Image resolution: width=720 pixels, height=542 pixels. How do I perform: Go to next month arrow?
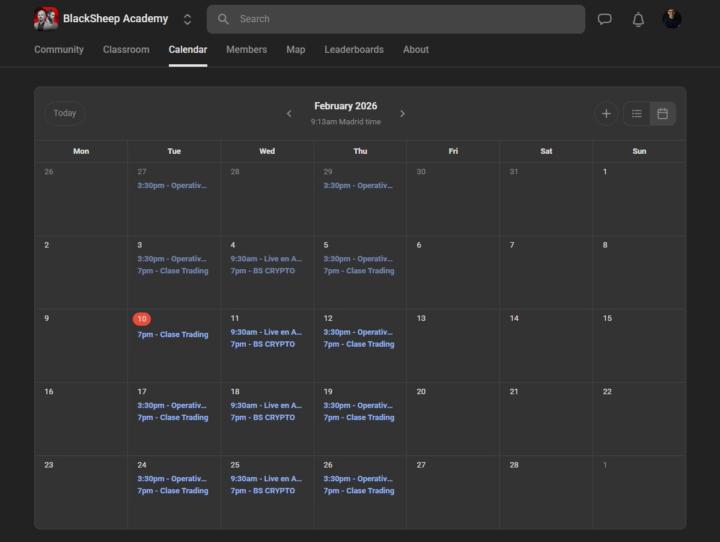pos(402,113)
